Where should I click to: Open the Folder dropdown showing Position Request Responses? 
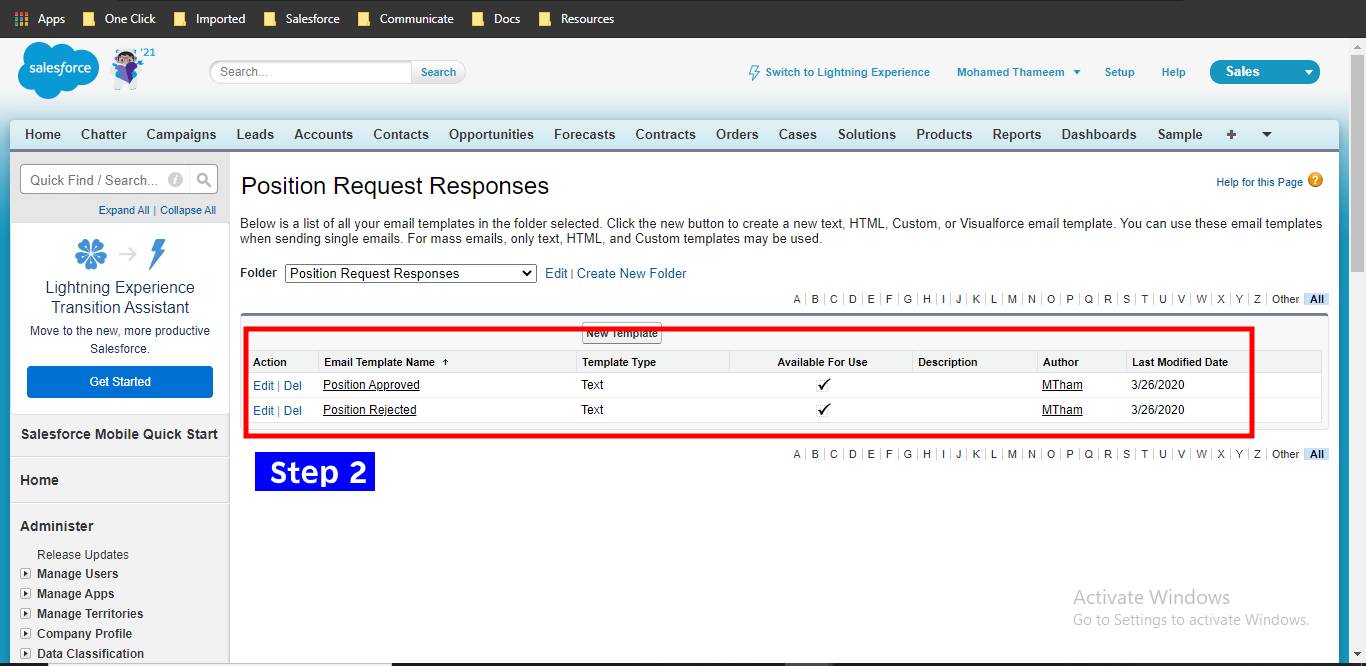(410, 273)
